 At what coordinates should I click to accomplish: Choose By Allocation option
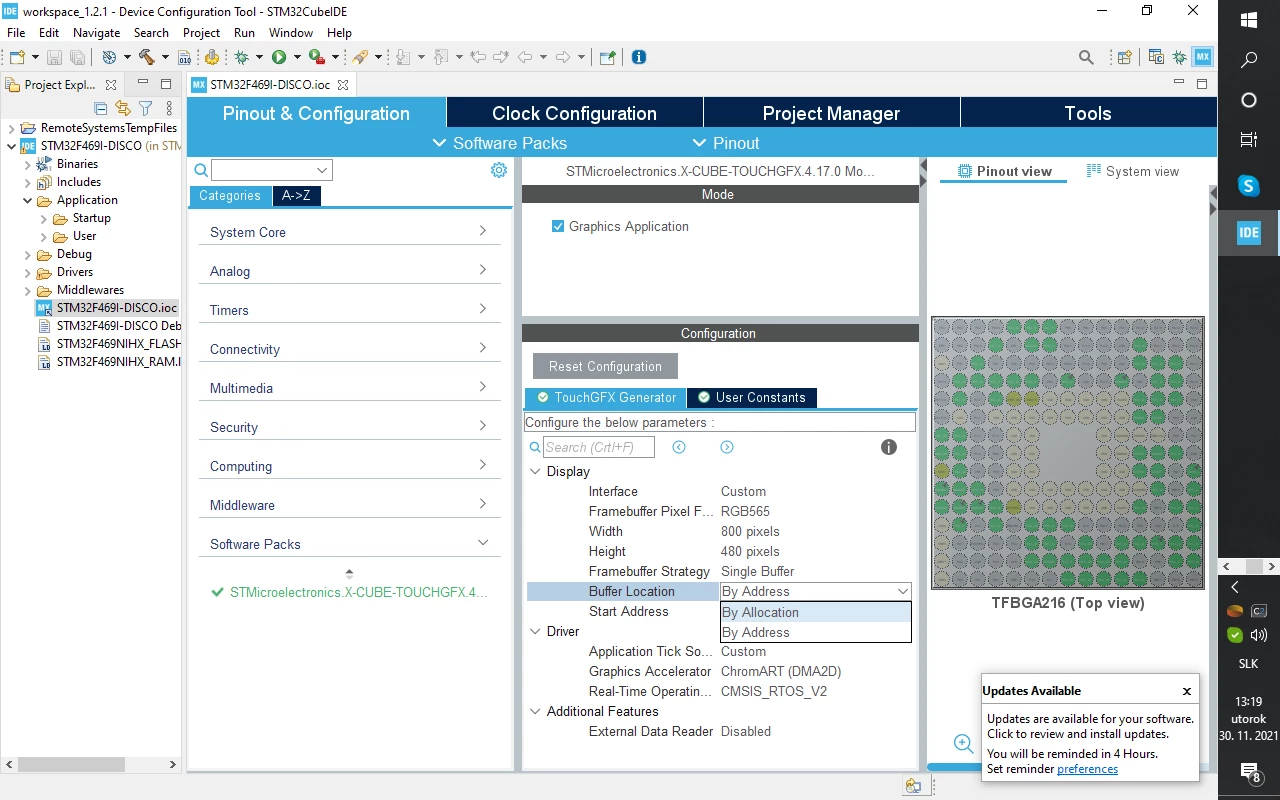[x=815, y=612]
